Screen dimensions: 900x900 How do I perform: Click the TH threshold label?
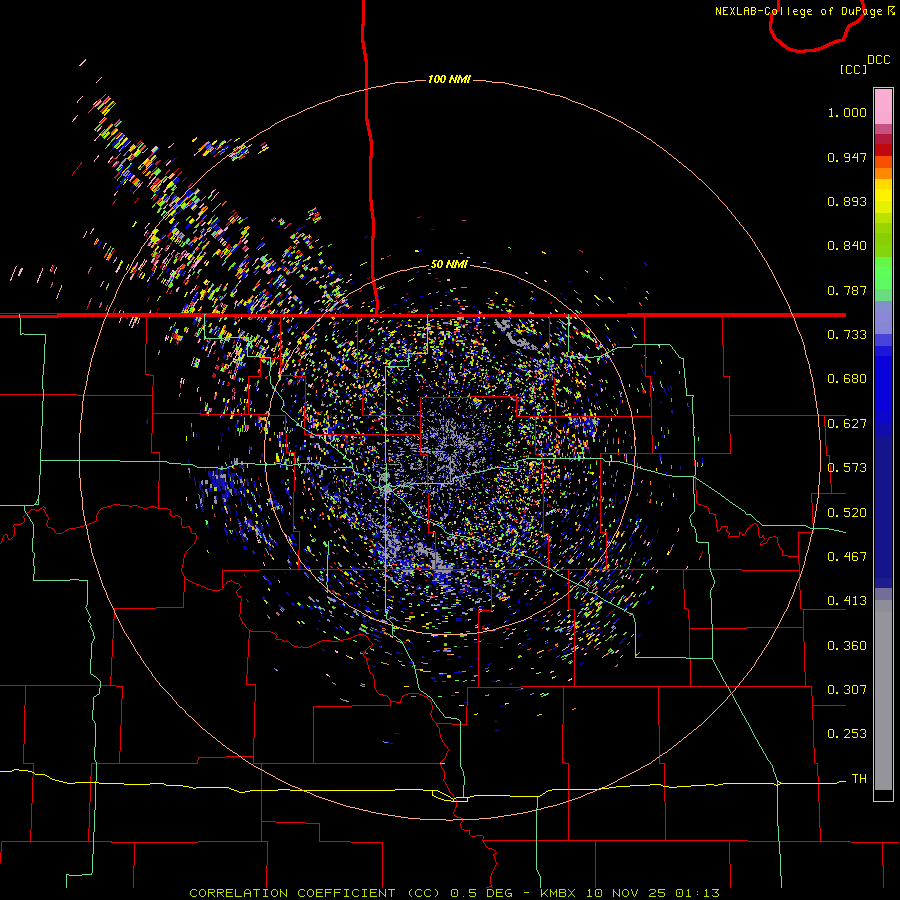tap(859, 779)
